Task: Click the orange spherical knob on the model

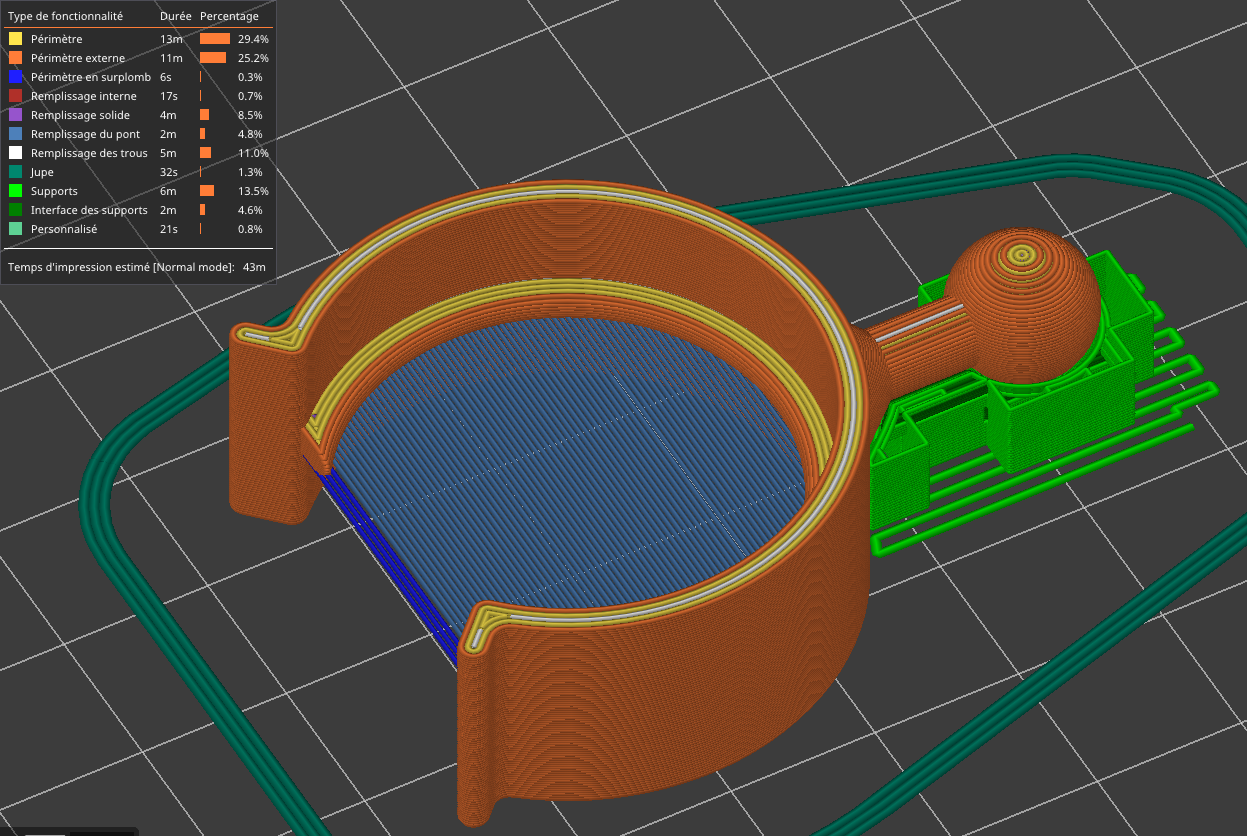Action: pyautogui.click(x=1022, y=305)
